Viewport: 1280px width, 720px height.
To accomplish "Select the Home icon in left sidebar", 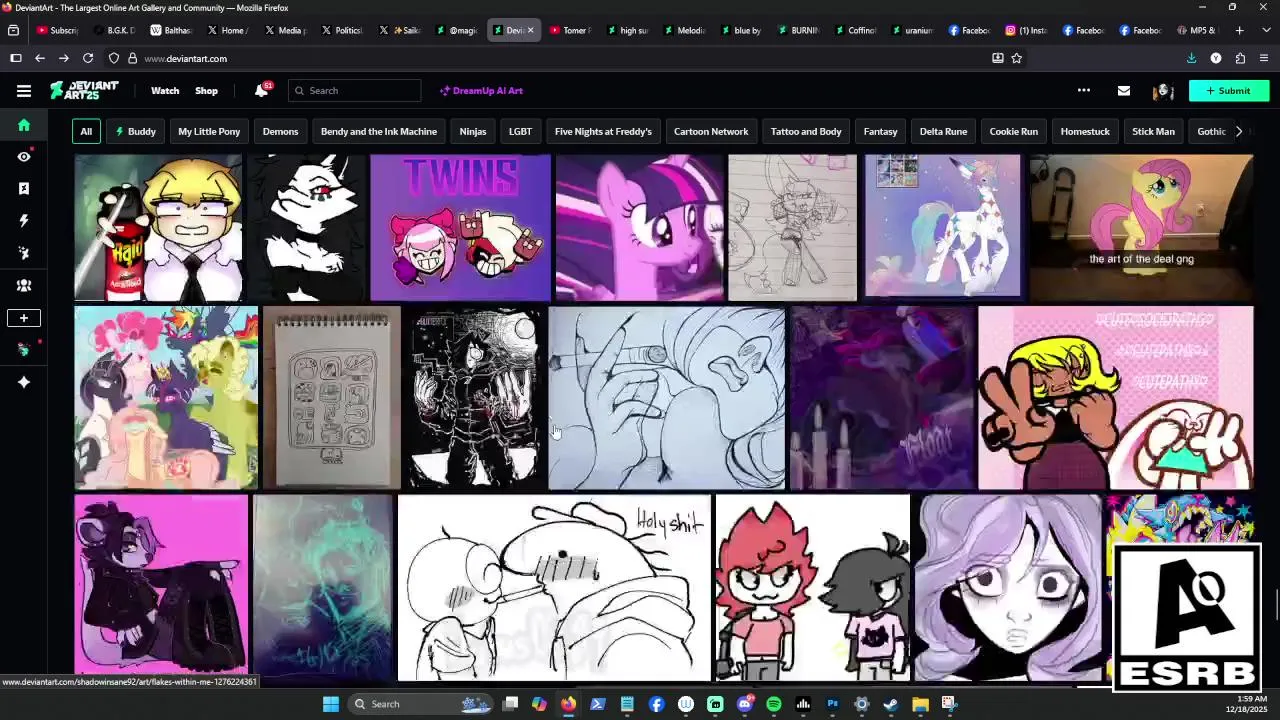I will 24,125.
